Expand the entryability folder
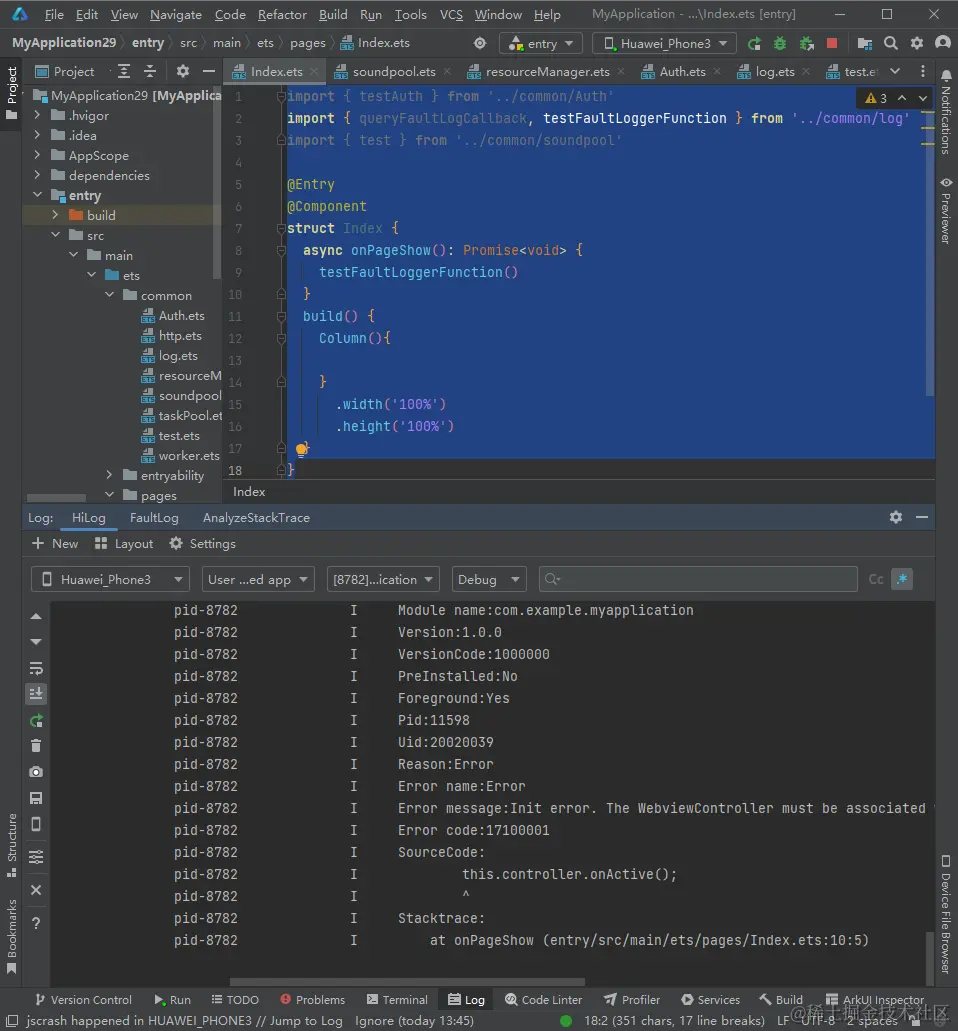 tap(109, 475)
